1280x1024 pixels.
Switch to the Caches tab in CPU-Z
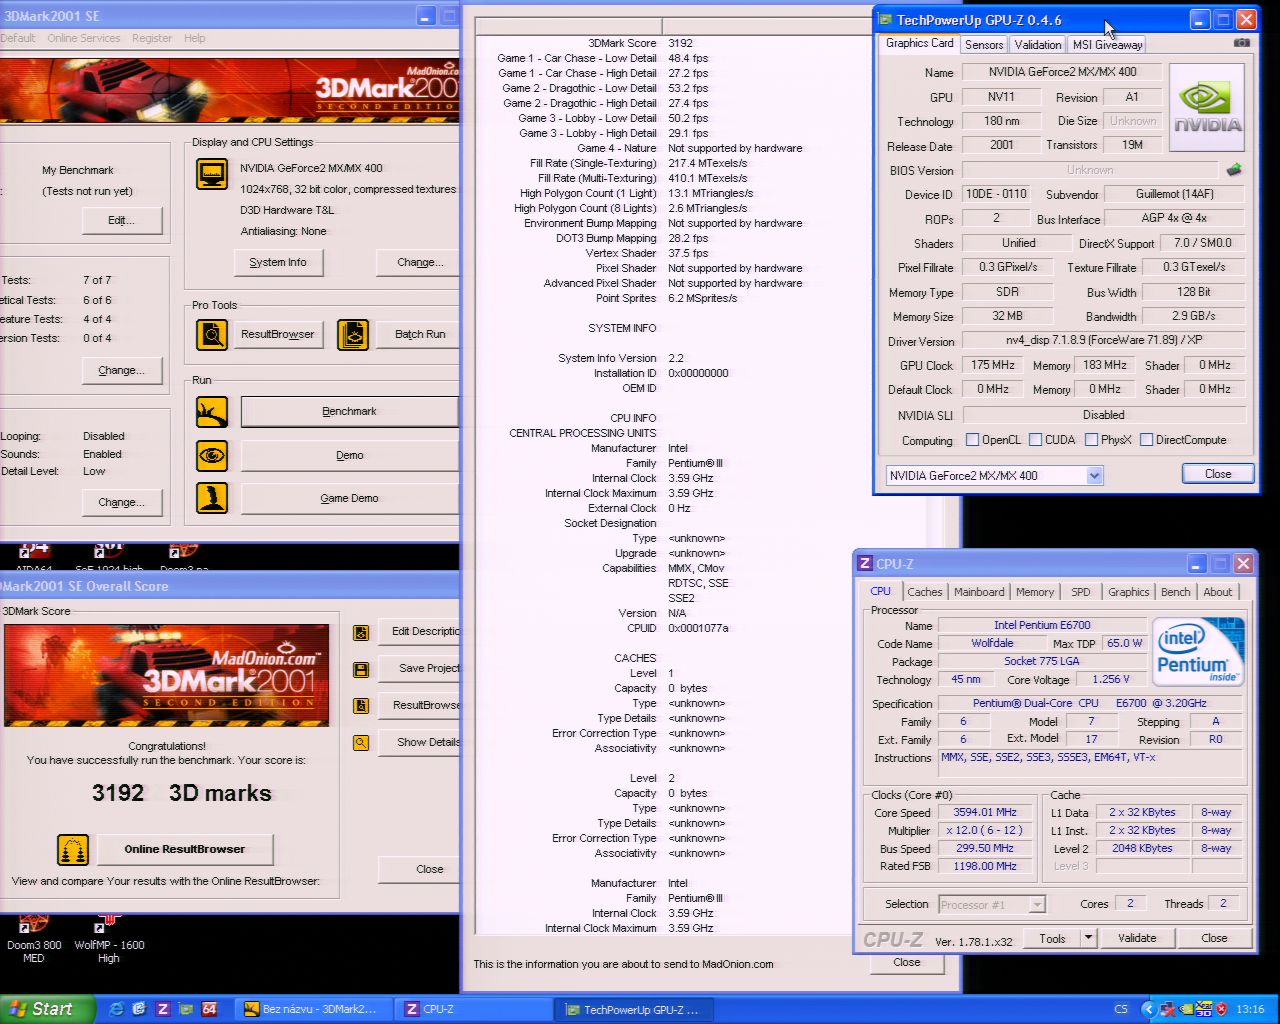(925, 592)
